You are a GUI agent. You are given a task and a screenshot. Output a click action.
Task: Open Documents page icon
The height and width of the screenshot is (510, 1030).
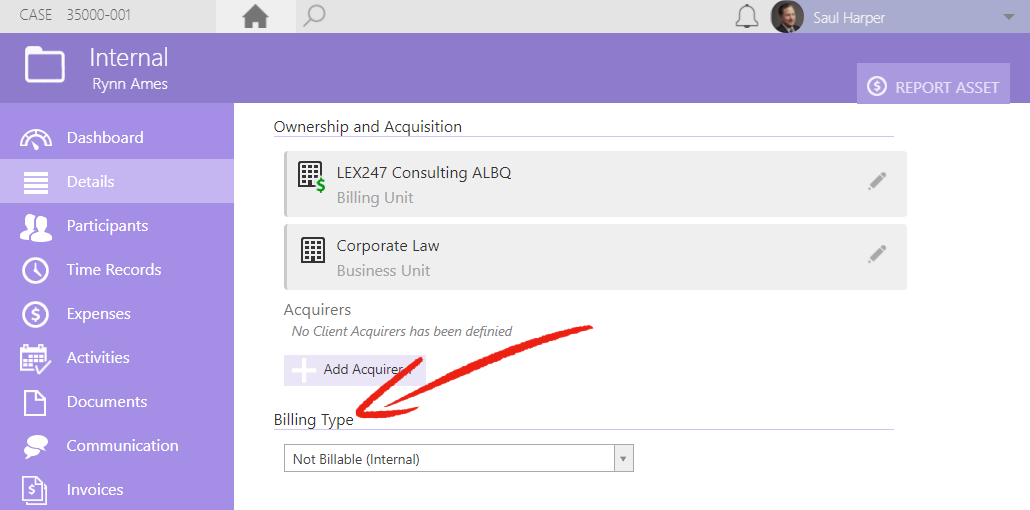[x=35, y=403]
